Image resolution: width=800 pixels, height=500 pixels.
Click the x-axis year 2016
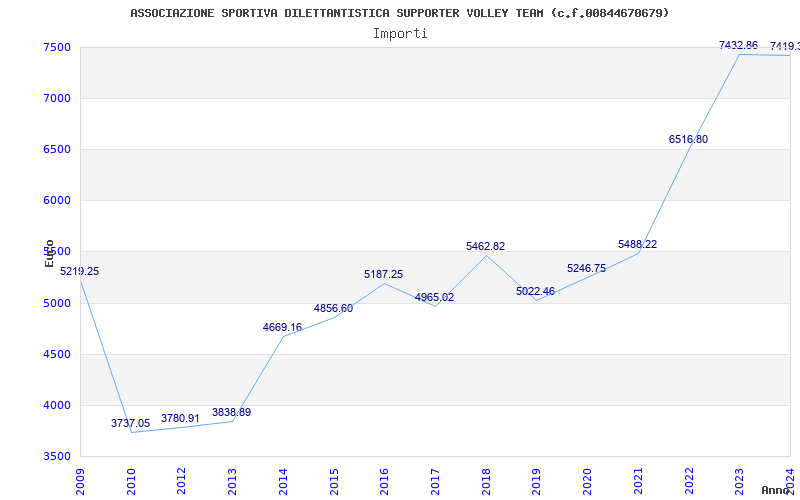(x=384, y=481)
